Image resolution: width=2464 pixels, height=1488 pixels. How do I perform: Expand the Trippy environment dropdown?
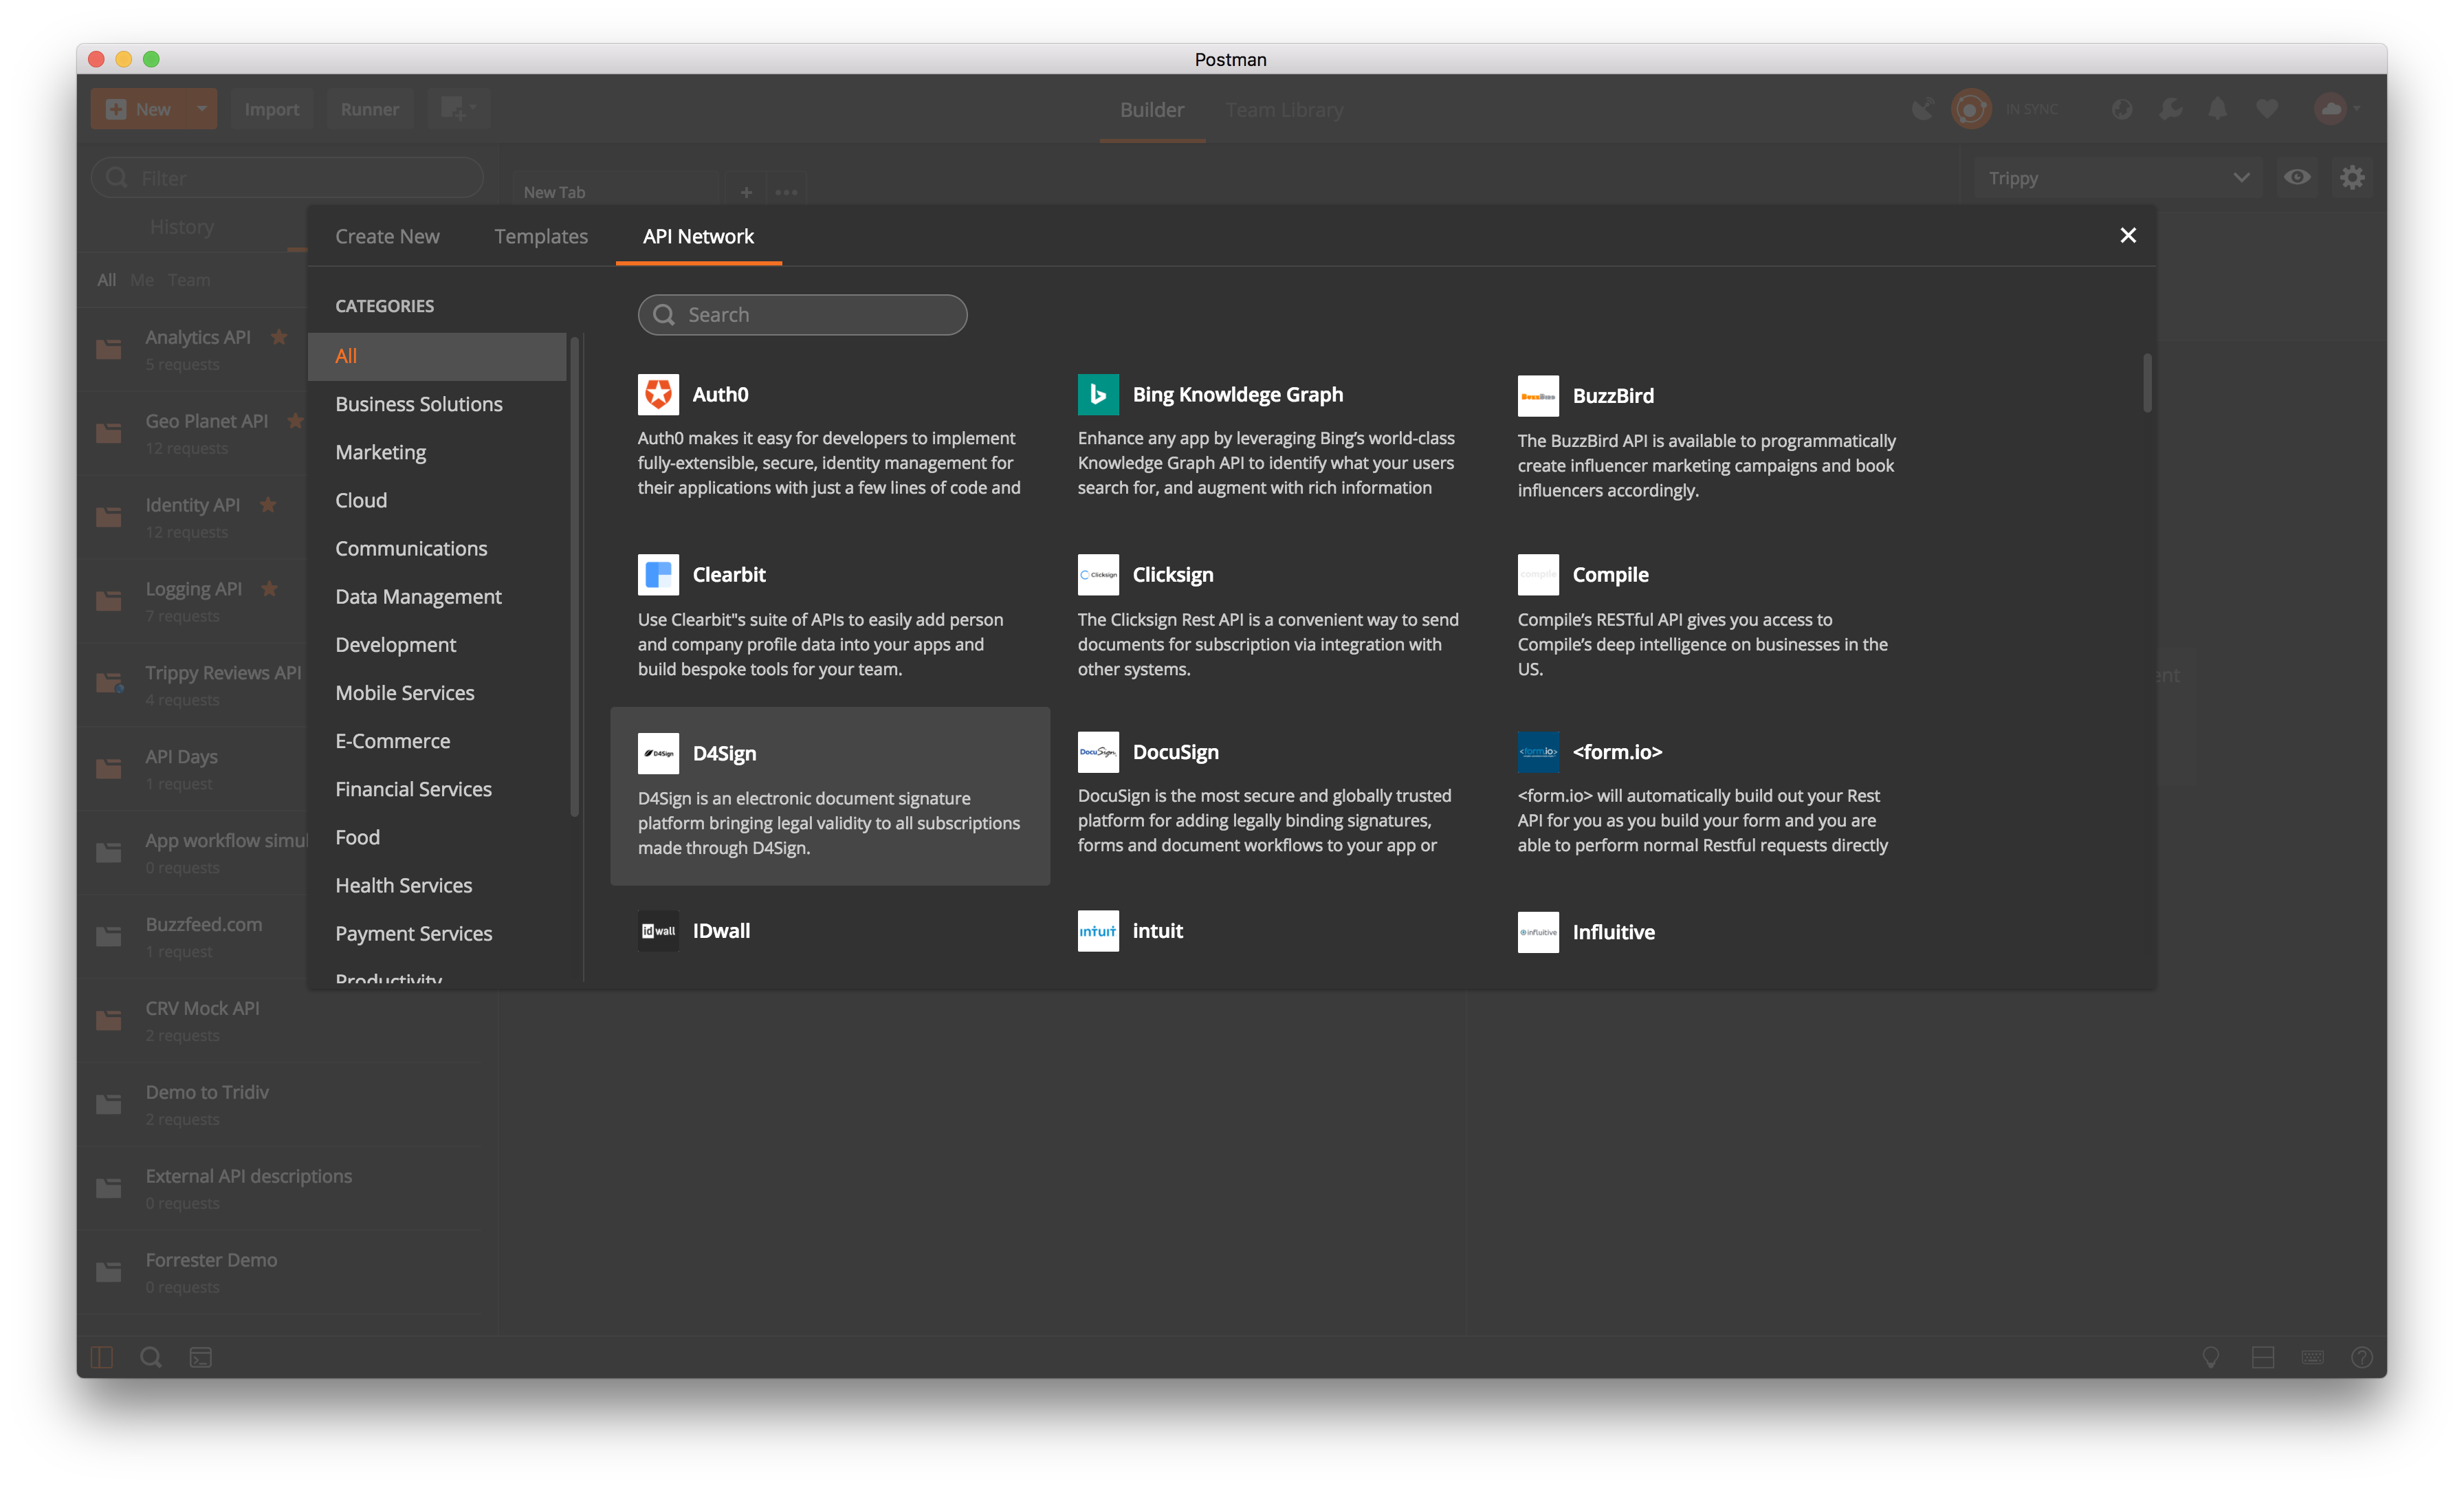click(x=2242, y=177)
